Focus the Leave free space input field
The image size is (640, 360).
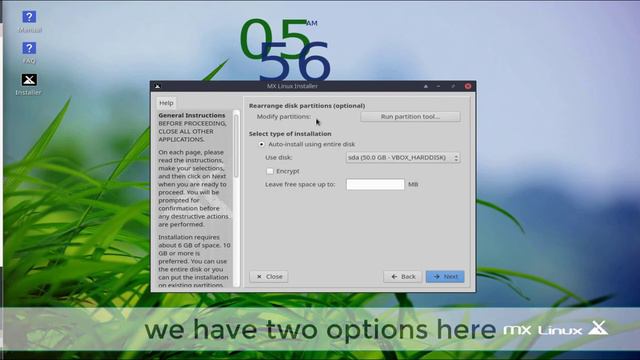[x=375, y=184]
